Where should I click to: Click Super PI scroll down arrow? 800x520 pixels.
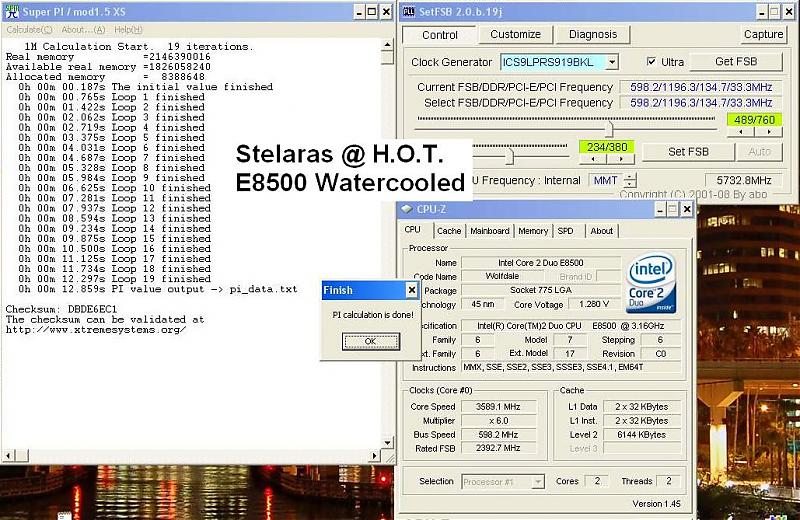click(387, 442)
